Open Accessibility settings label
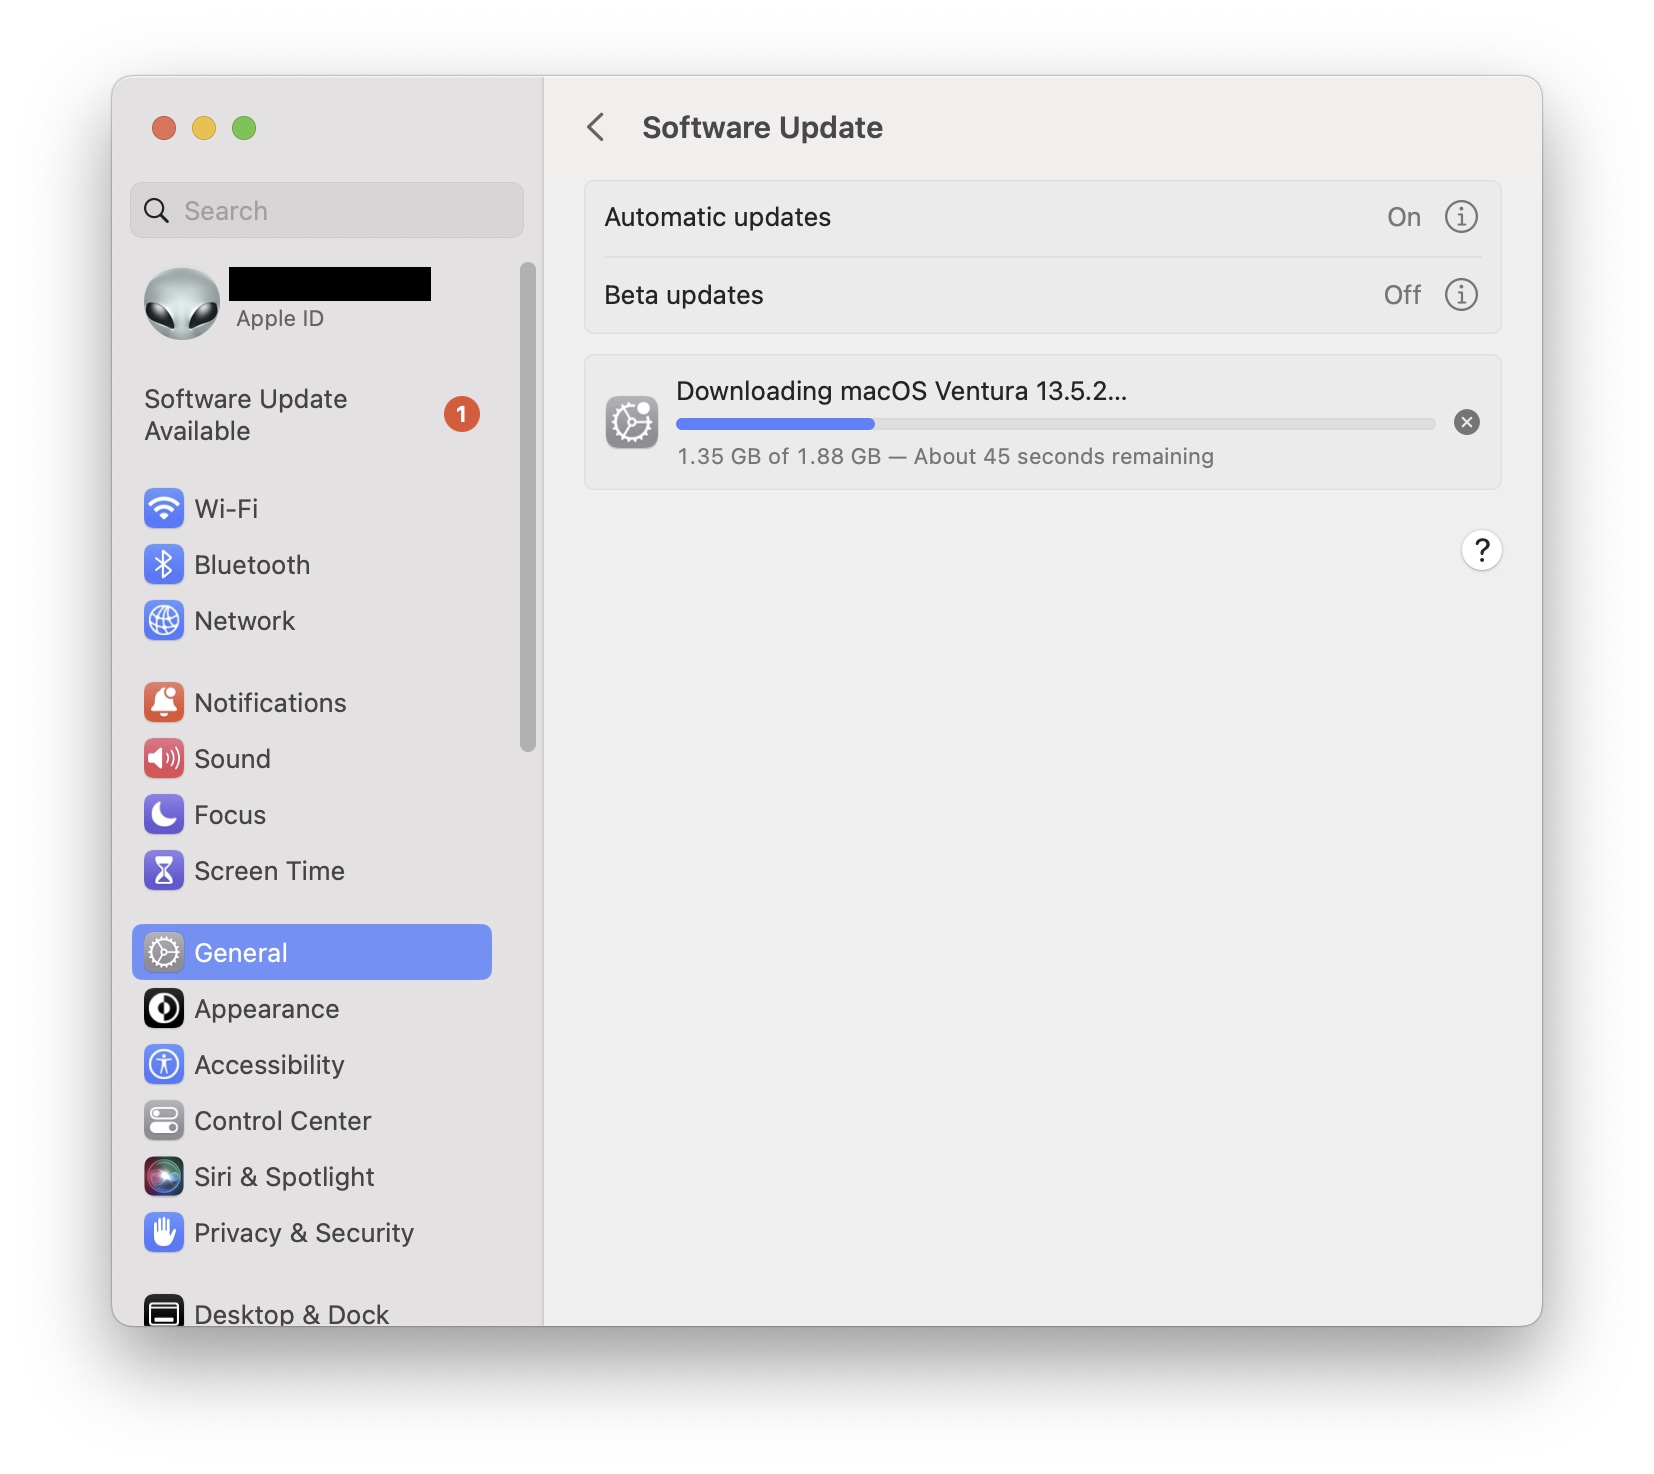This screenshot has width=1654, height=1474. coord(269,1065)
